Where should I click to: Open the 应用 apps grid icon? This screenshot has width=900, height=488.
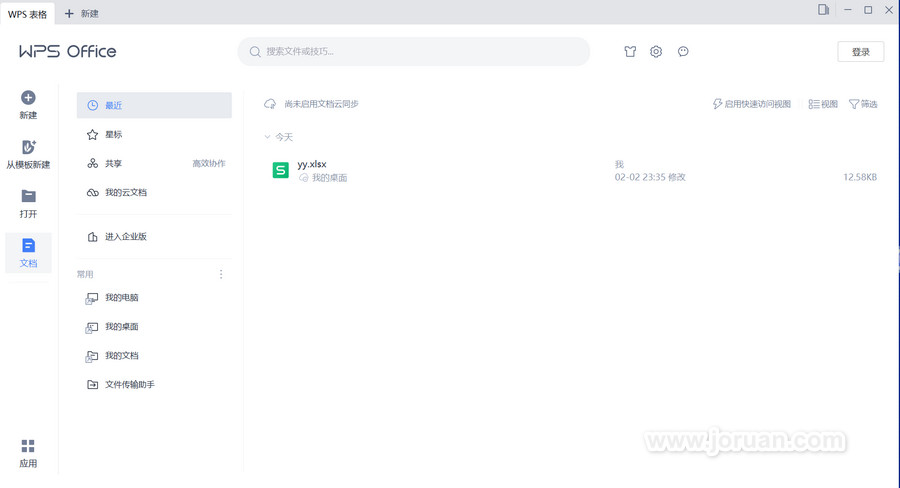tap(28, 446)
